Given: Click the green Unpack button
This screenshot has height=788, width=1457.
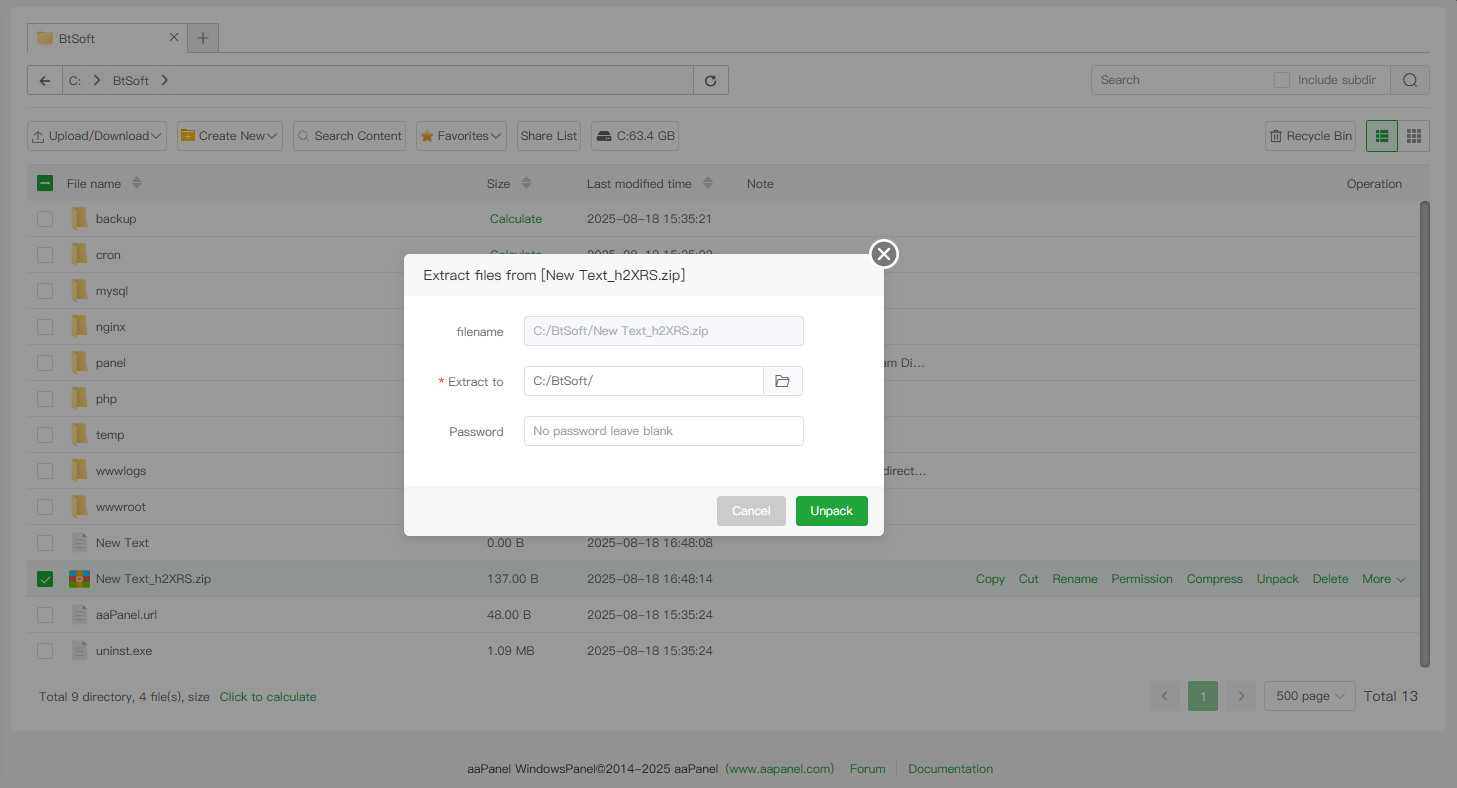Looking at the screenshot, I should (831, 511).
